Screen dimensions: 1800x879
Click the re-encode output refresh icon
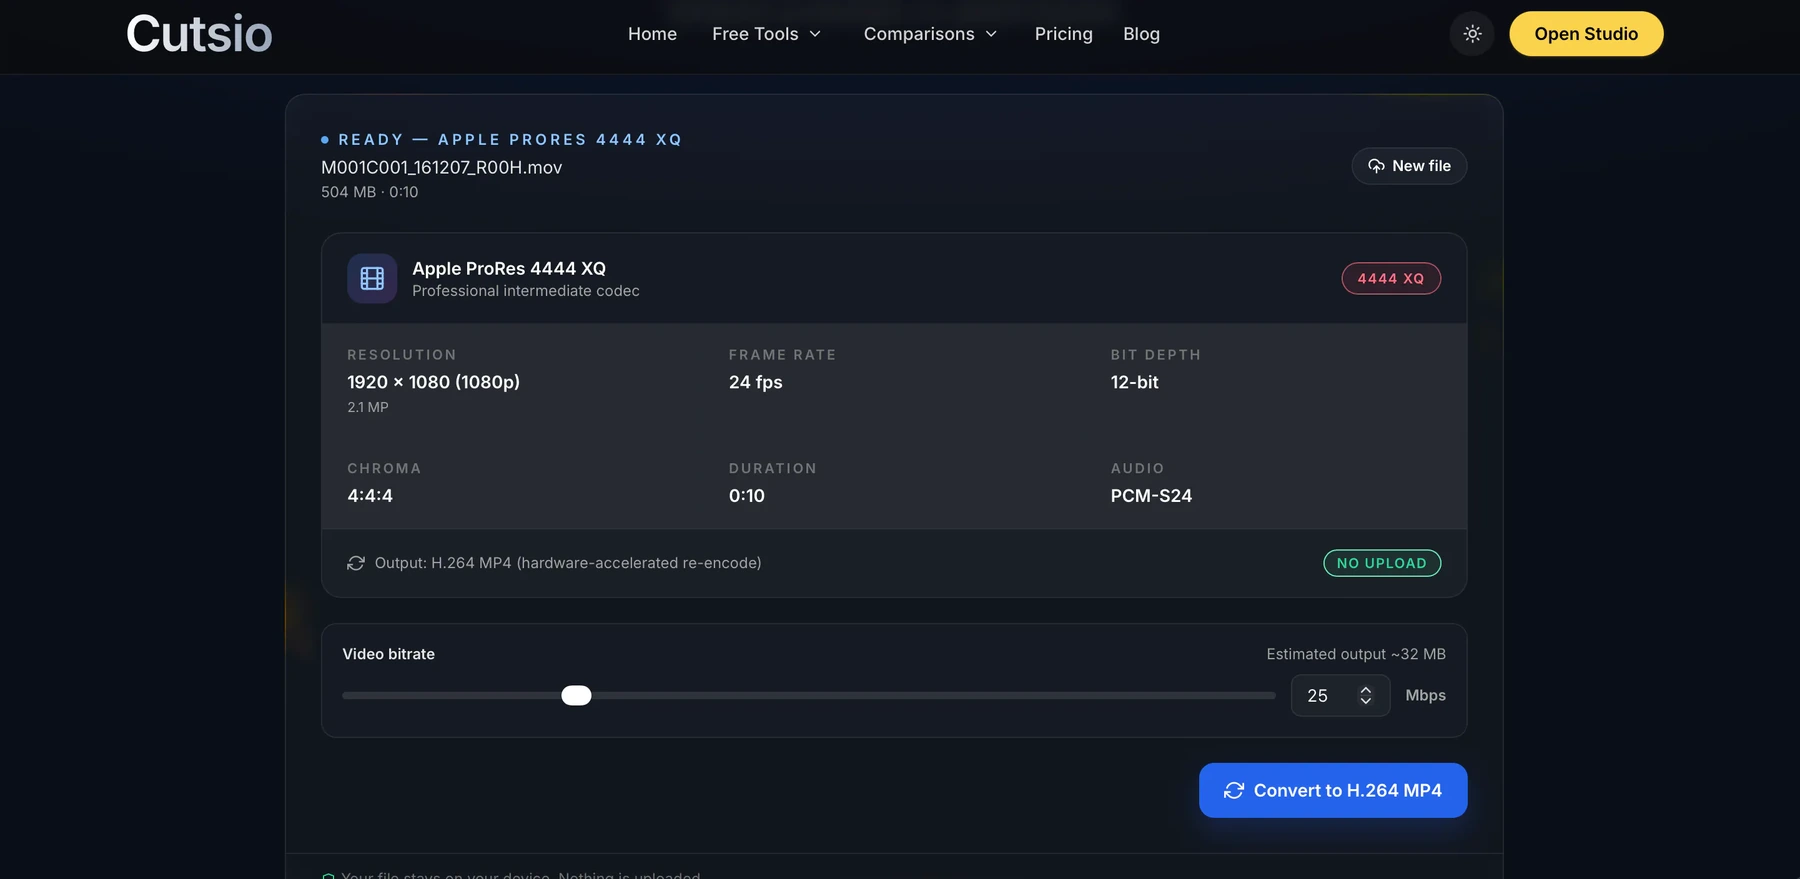(x=356, y=563)
